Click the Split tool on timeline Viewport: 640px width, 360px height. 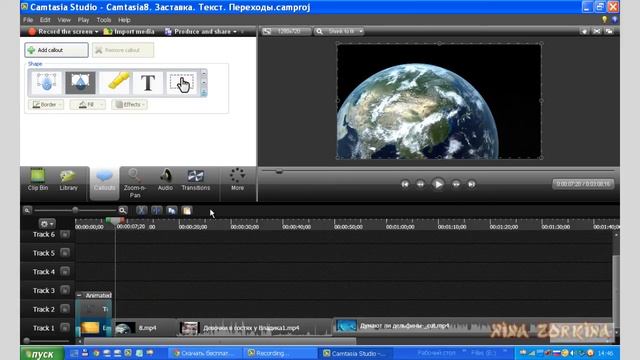tap(156, 210)
